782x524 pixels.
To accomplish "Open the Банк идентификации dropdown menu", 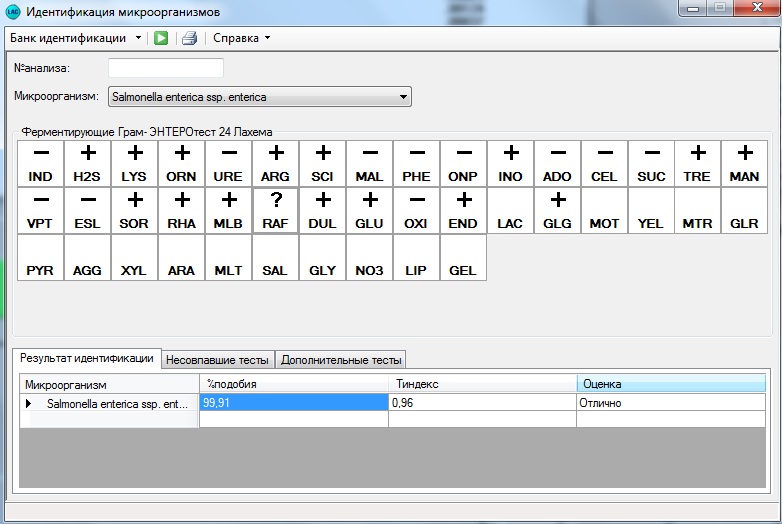I will click(75, 38).
